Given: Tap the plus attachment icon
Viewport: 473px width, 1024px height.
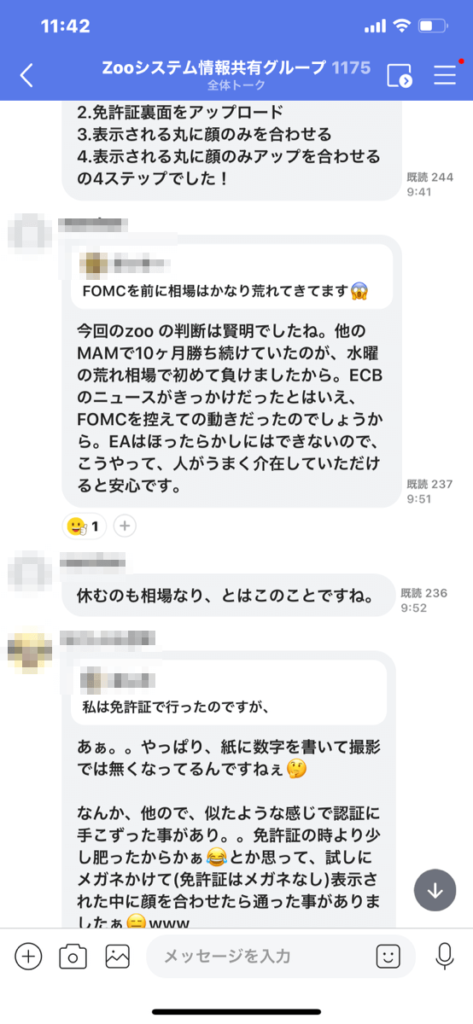Looking at the screenshot, I should coord(28,957).
